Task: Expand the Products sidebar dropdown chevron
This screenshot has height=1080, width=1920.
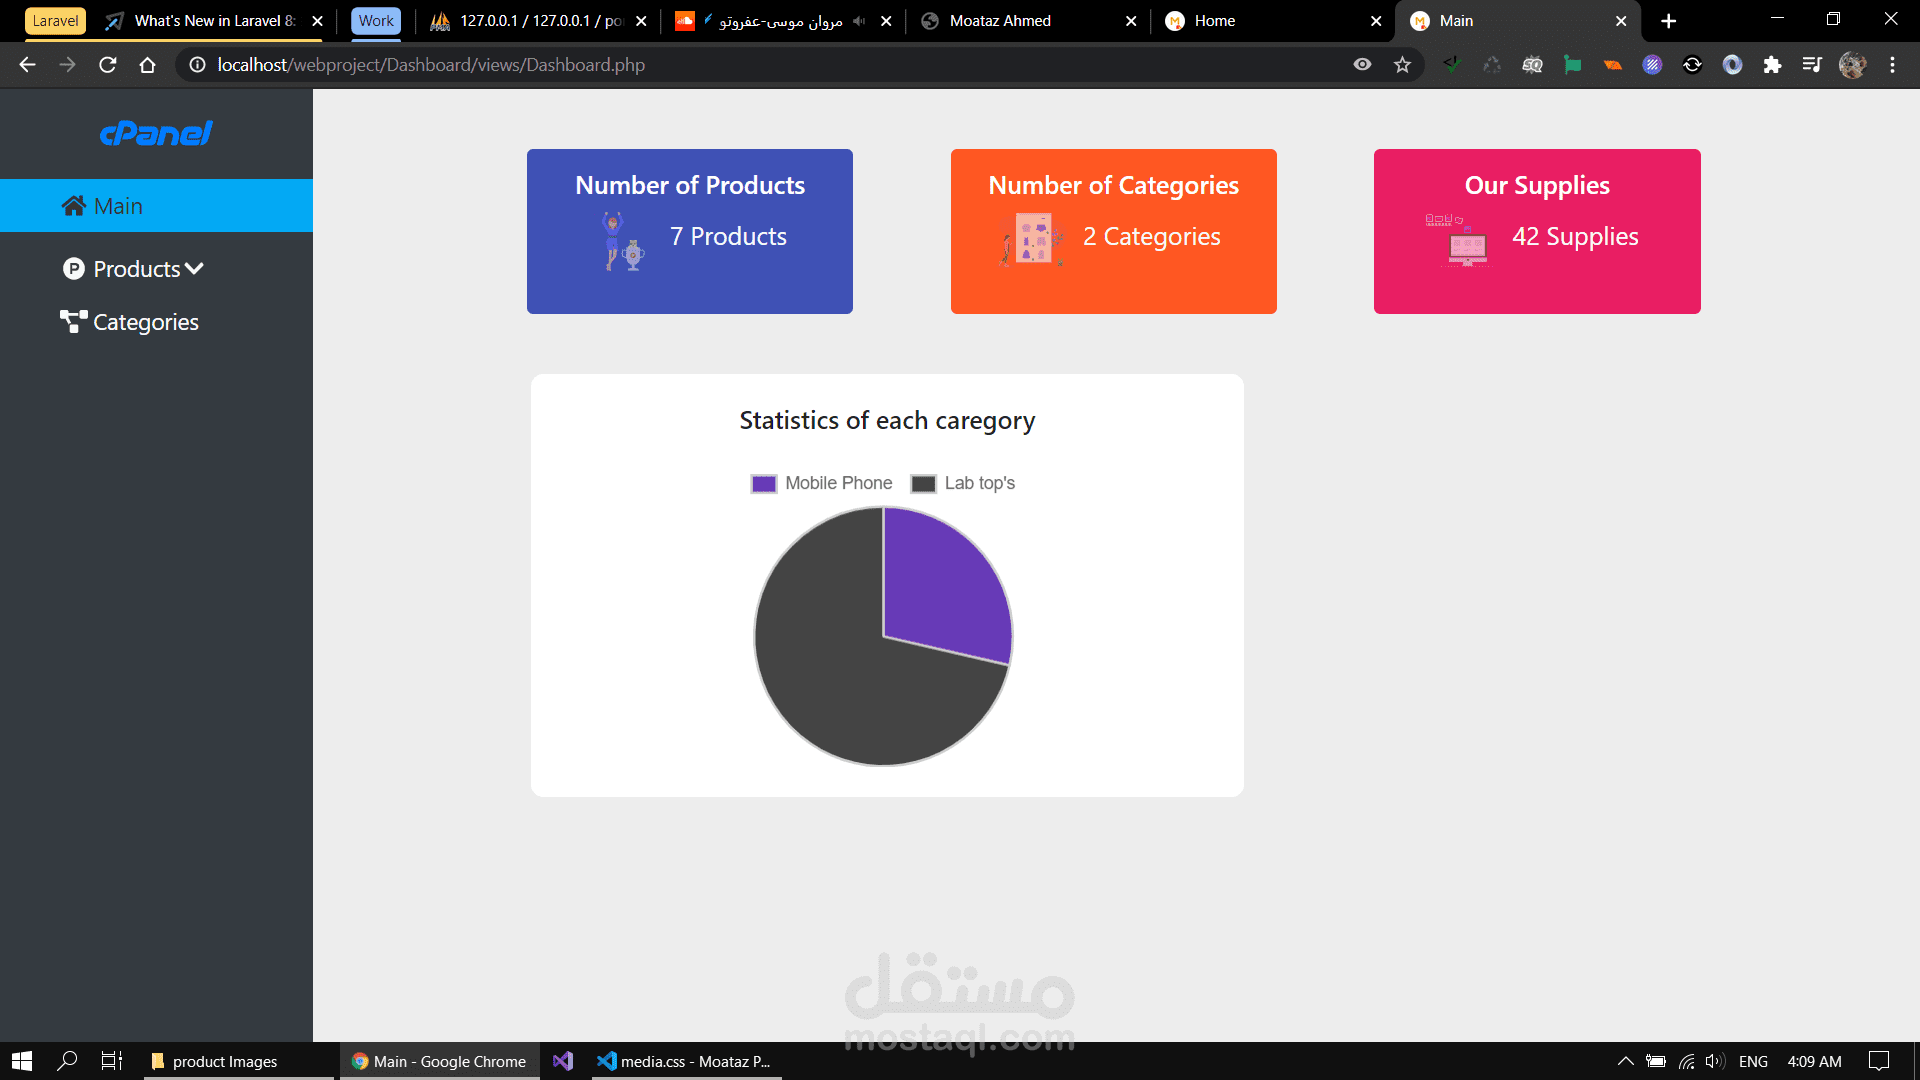Action: [x=194, y=268]
